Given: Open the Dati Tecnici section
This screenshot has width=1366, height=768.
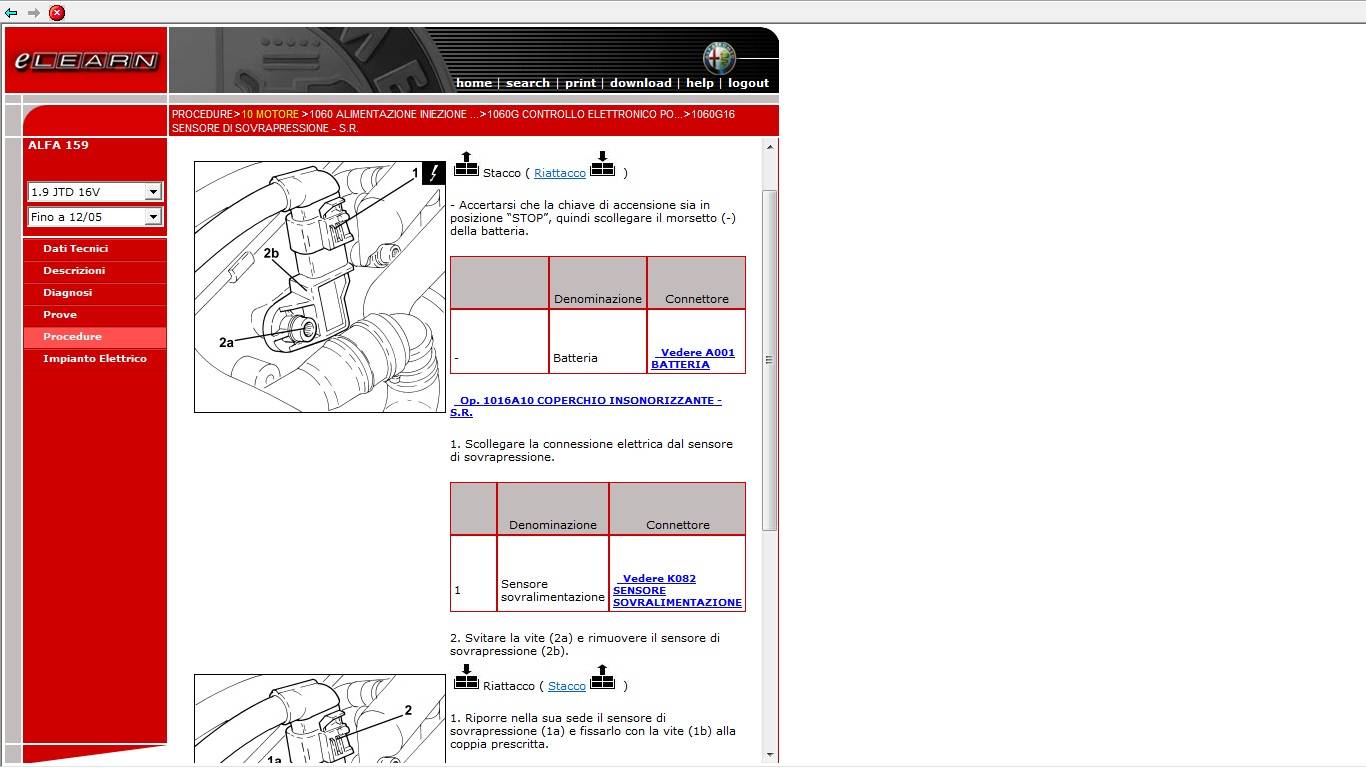Looking at the screenshot, I should click(x=75, y=249).
